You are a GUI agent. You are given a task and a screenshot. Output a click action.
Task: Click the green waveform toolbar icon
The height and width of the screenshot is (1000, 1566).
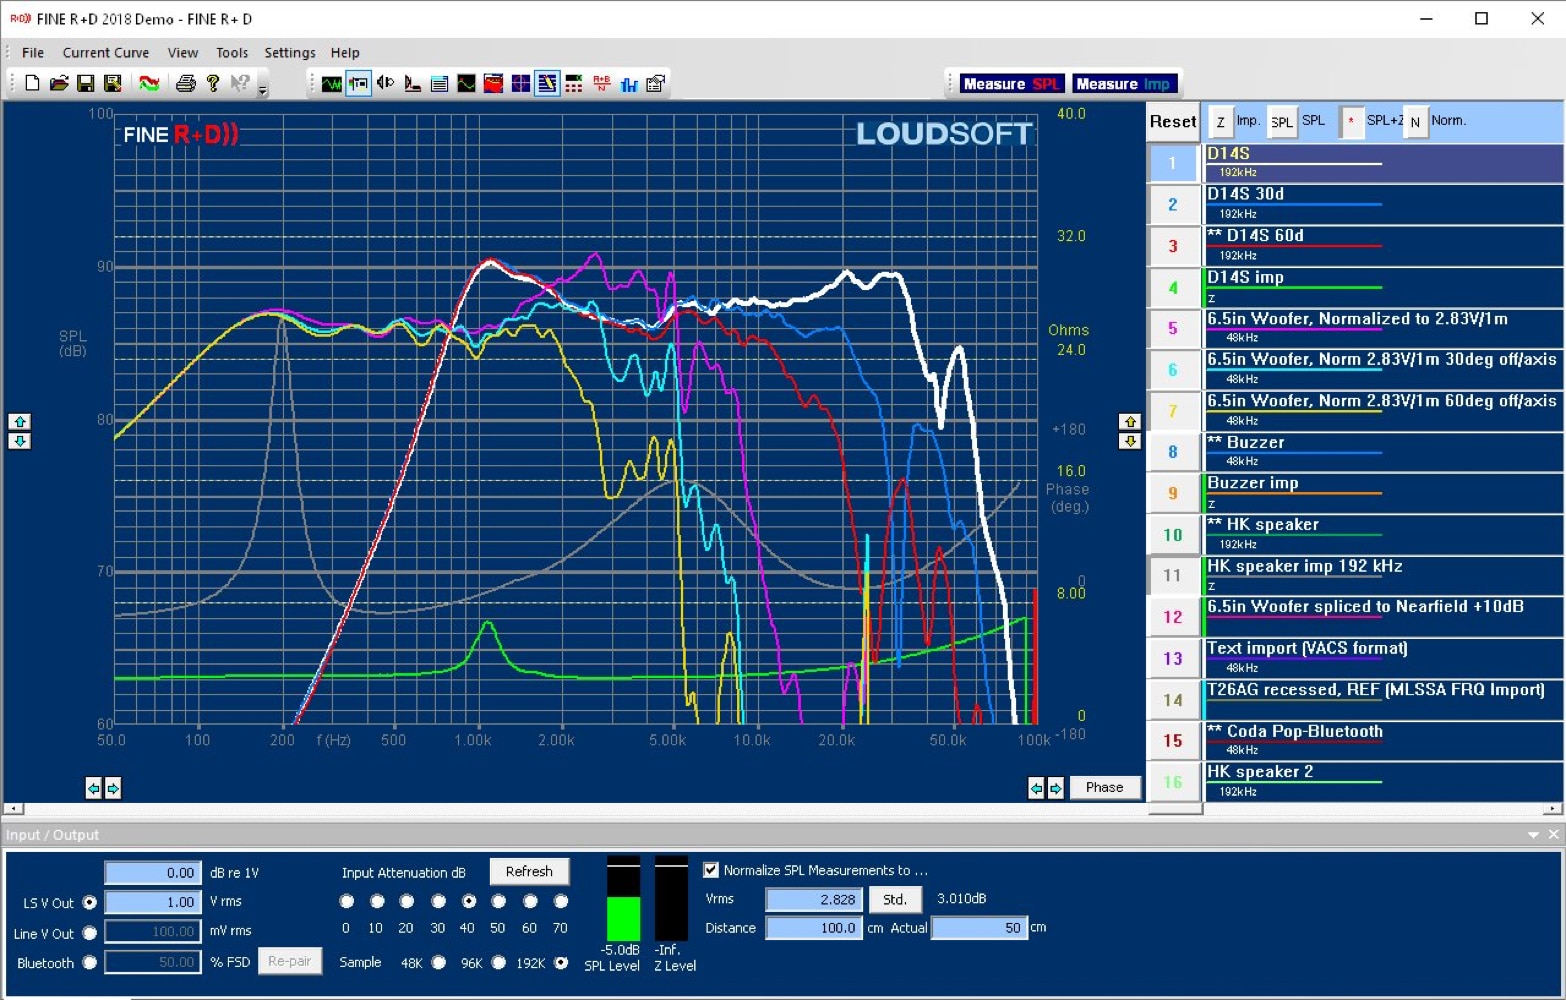click(332, 83)
